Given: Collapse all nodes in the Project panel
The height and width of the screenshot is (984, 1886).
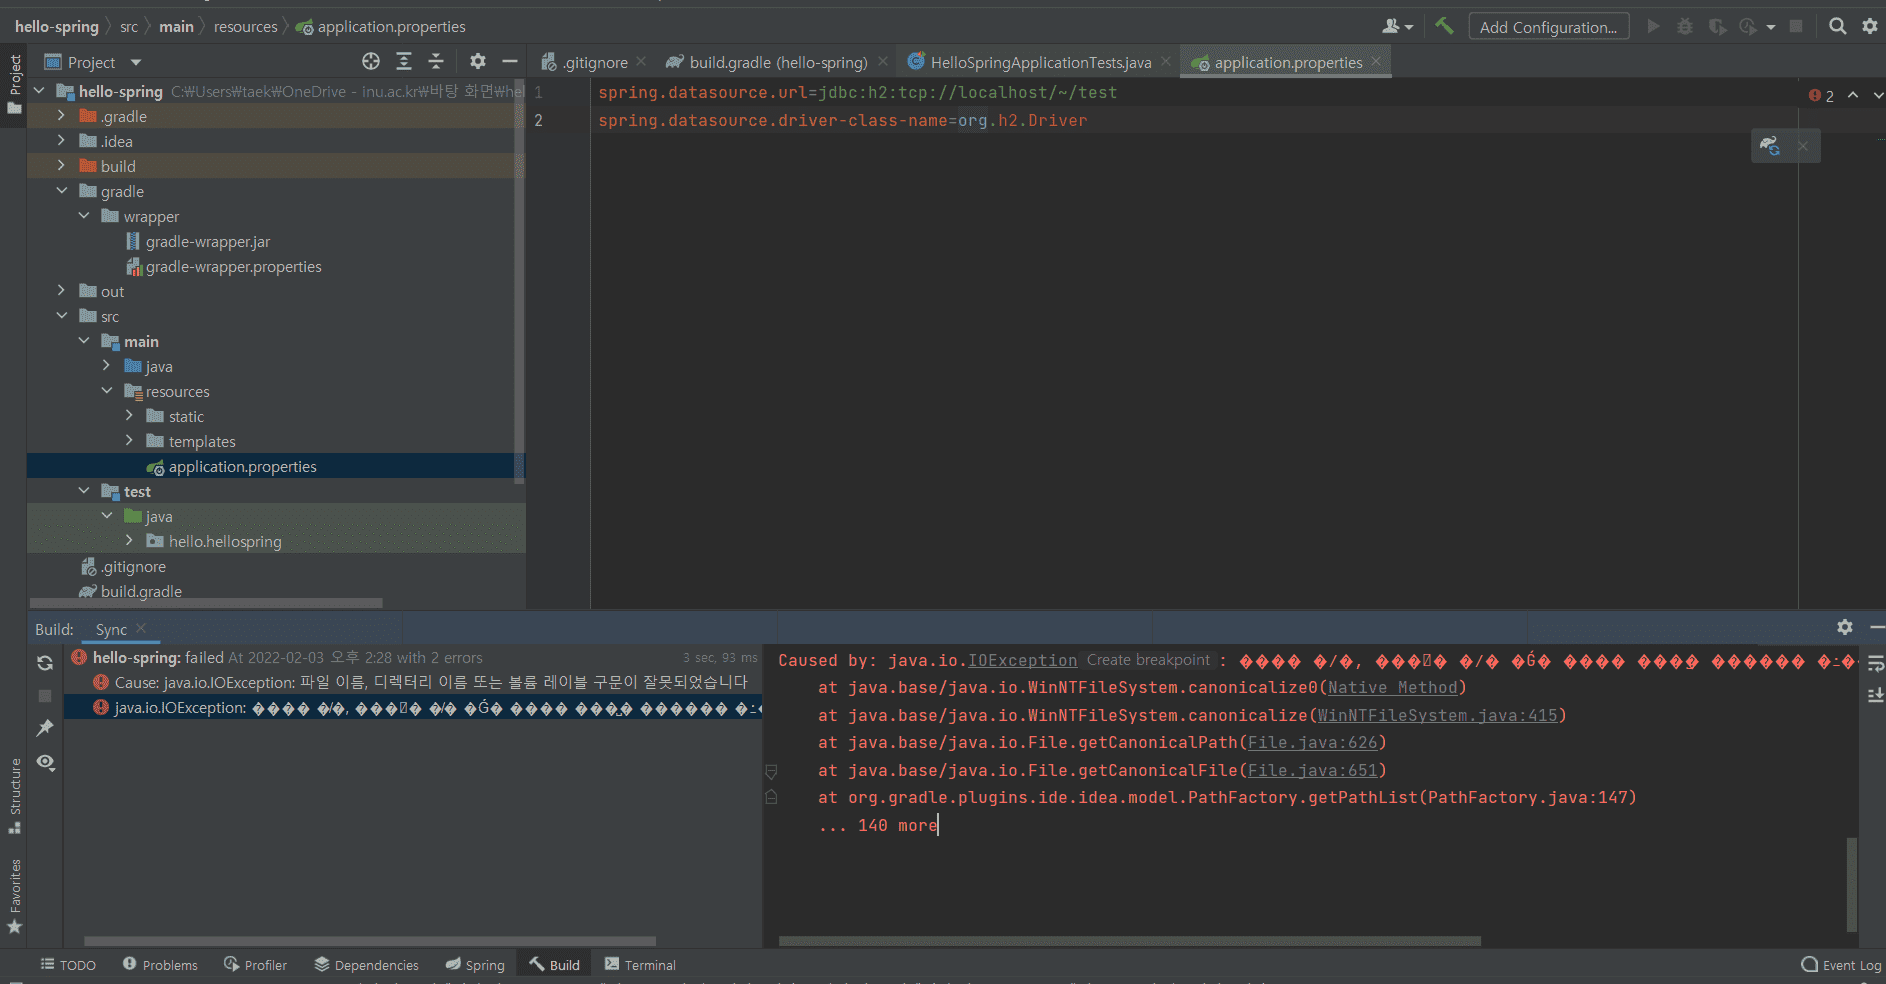Looking at the screenshot, I should [x=436, y=61].
